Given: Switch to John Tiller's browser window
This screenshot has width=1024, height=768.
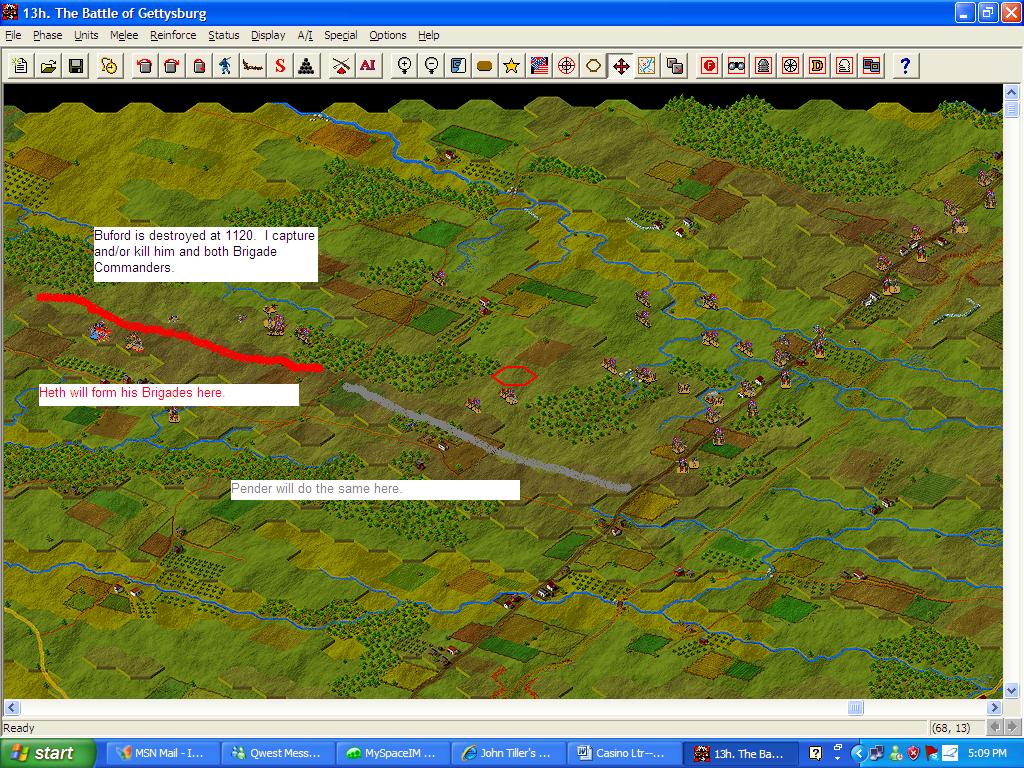Looking at the screenshot, I should coord(509,753).
